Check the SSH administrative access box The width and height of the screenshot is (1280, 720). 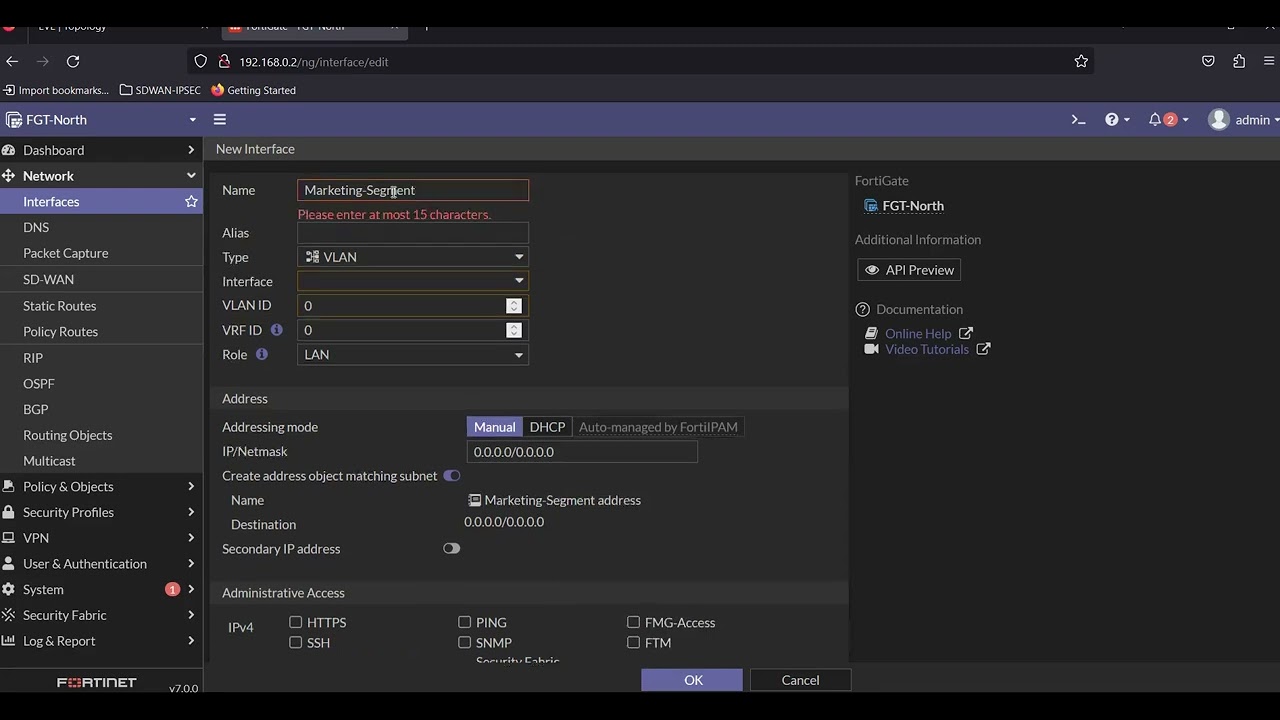tap(296, 643)
